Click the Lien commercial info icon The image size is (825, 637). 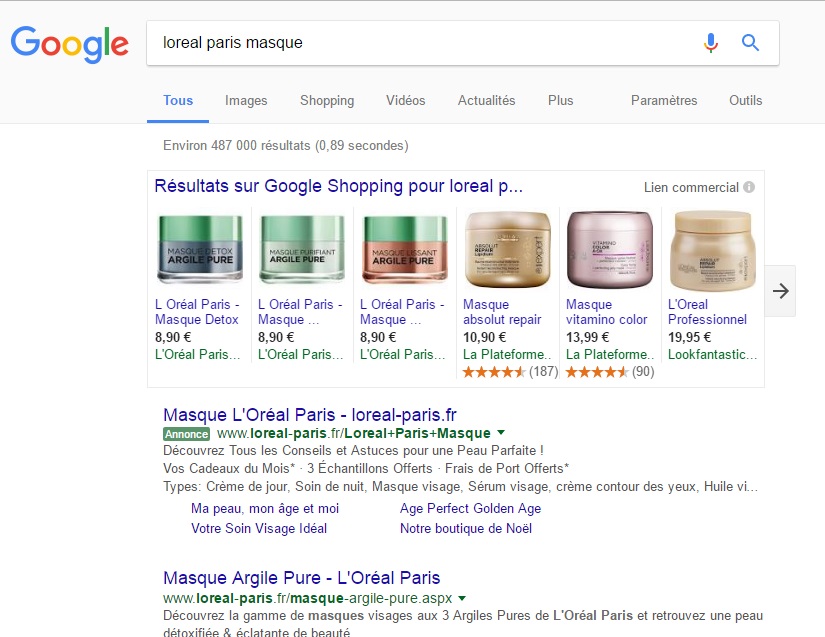tap(749, 187)
